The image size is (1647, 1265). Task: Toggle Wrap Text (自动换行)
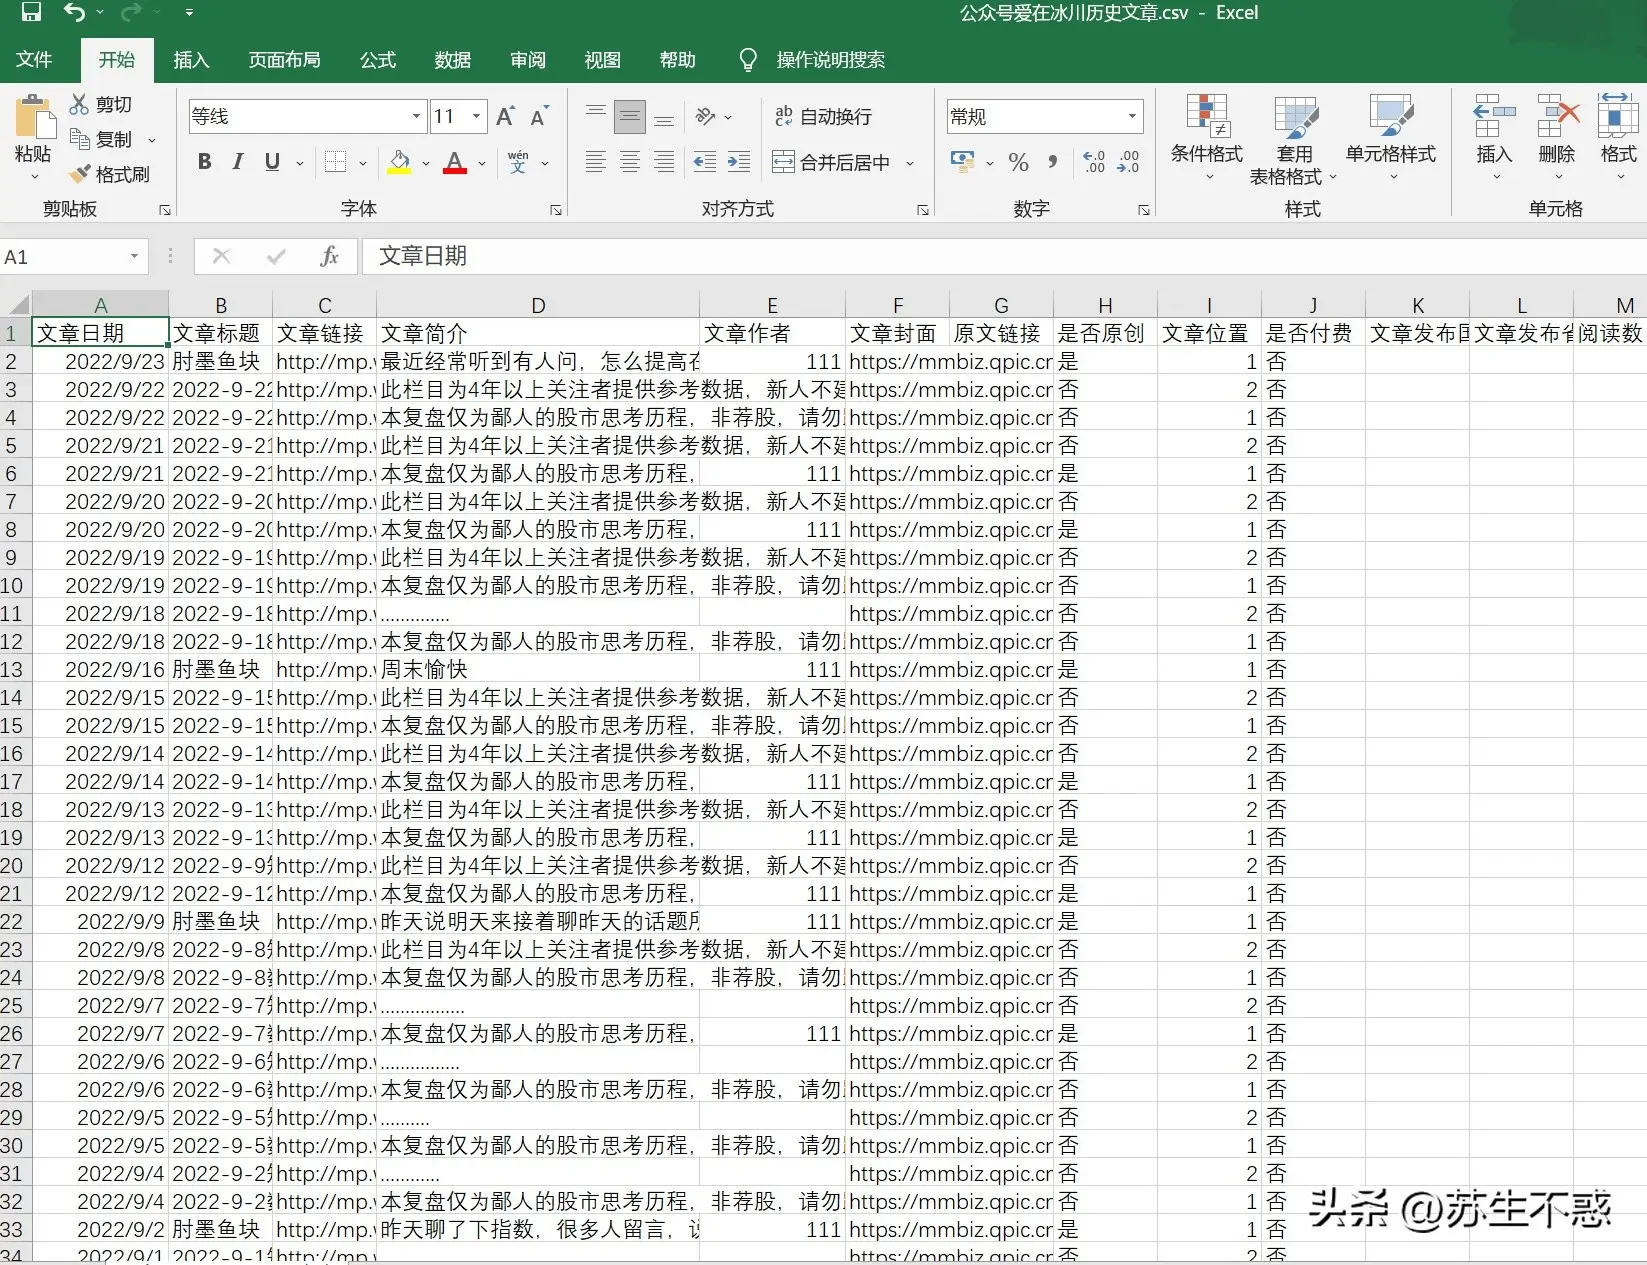823,117
